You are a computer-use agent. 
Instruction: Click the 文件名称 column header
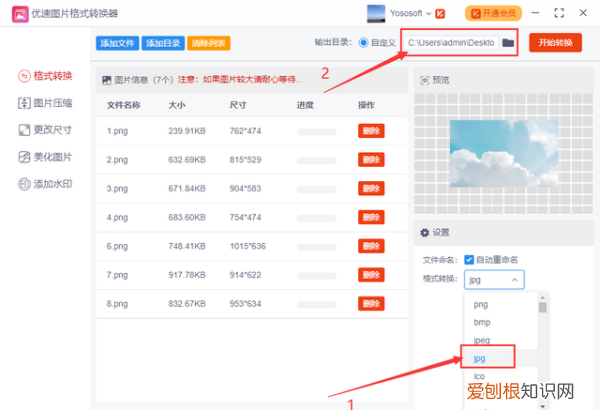[124, 105]
